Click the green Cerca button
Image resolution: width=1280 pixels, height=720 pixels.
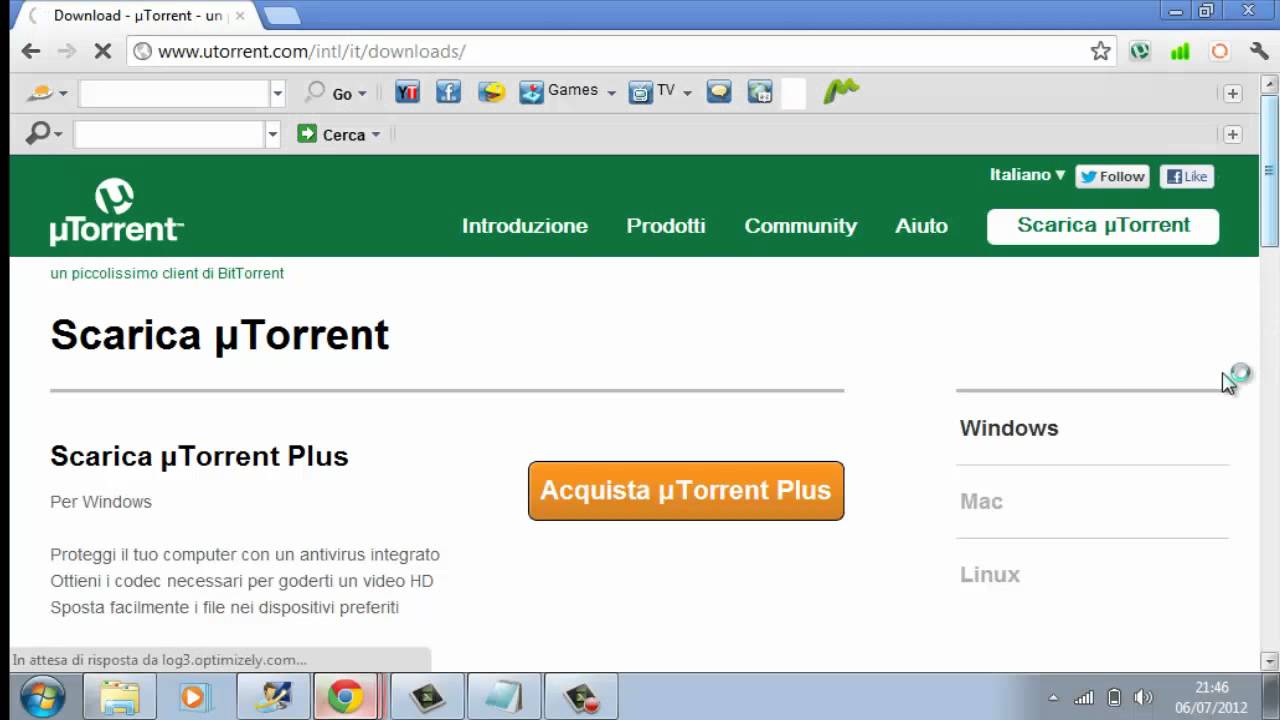click(332, 134)
